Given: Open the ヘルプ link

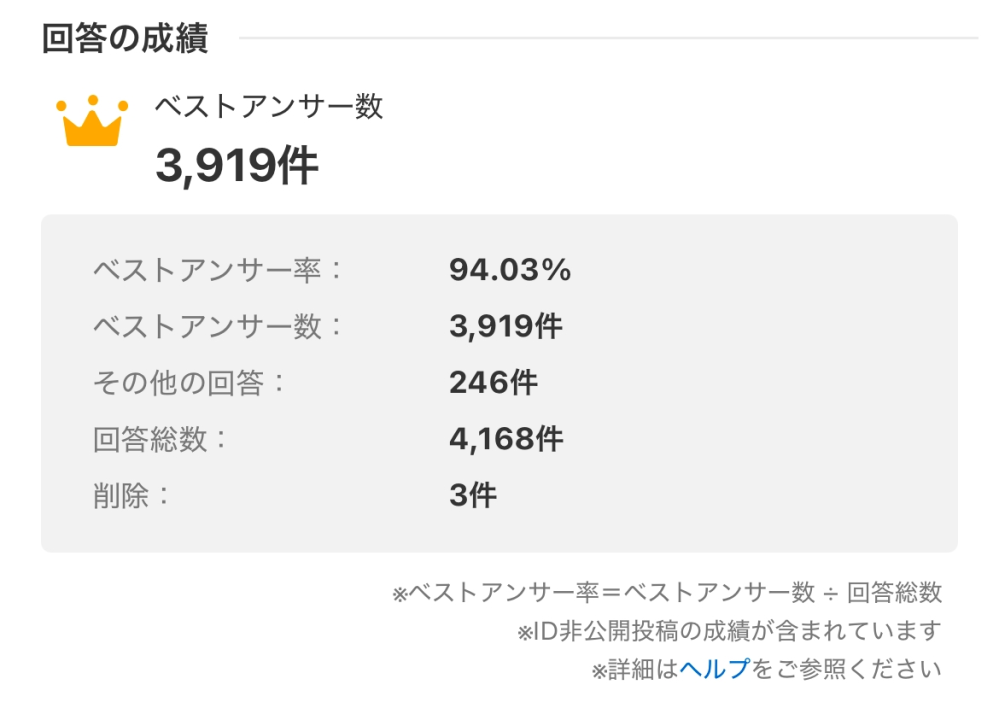Looking at the screenshot, I should point(715,669).
